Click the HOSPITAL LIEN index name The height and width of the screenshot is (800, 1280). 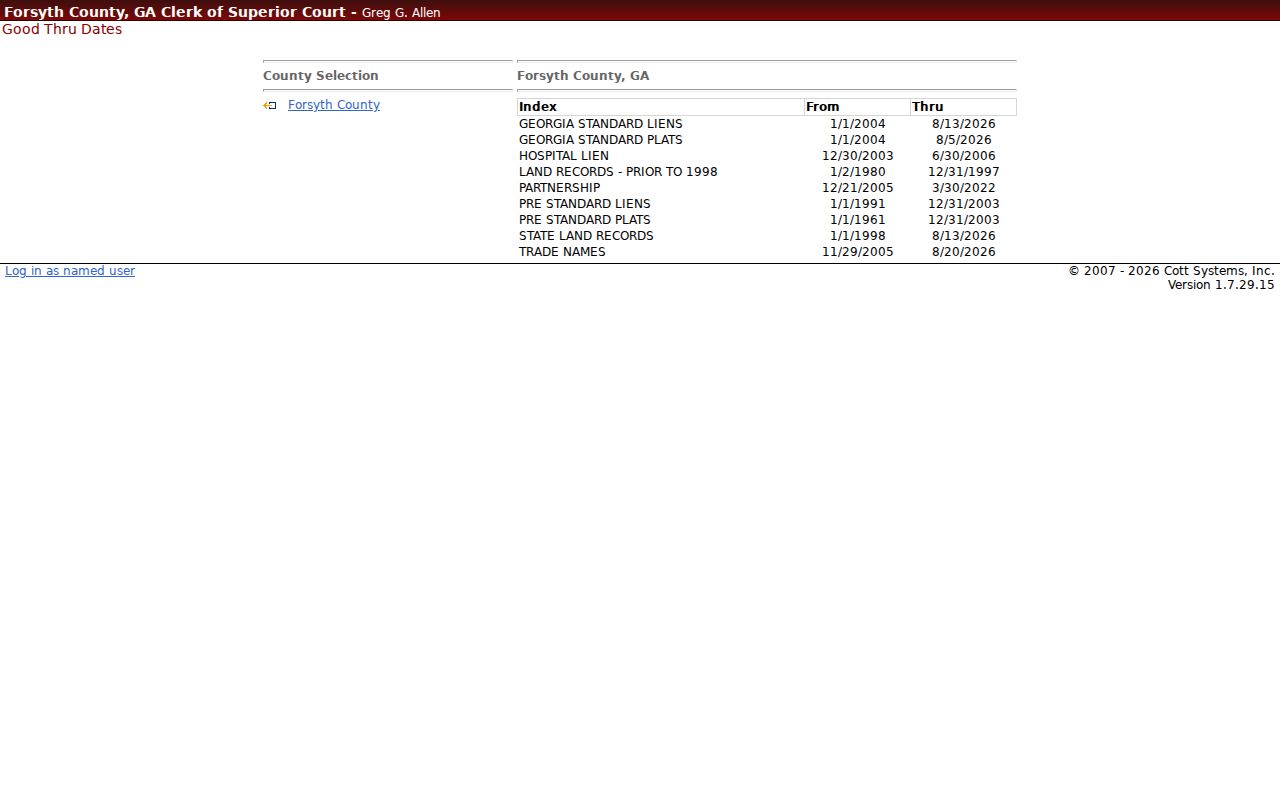point(564,156)
